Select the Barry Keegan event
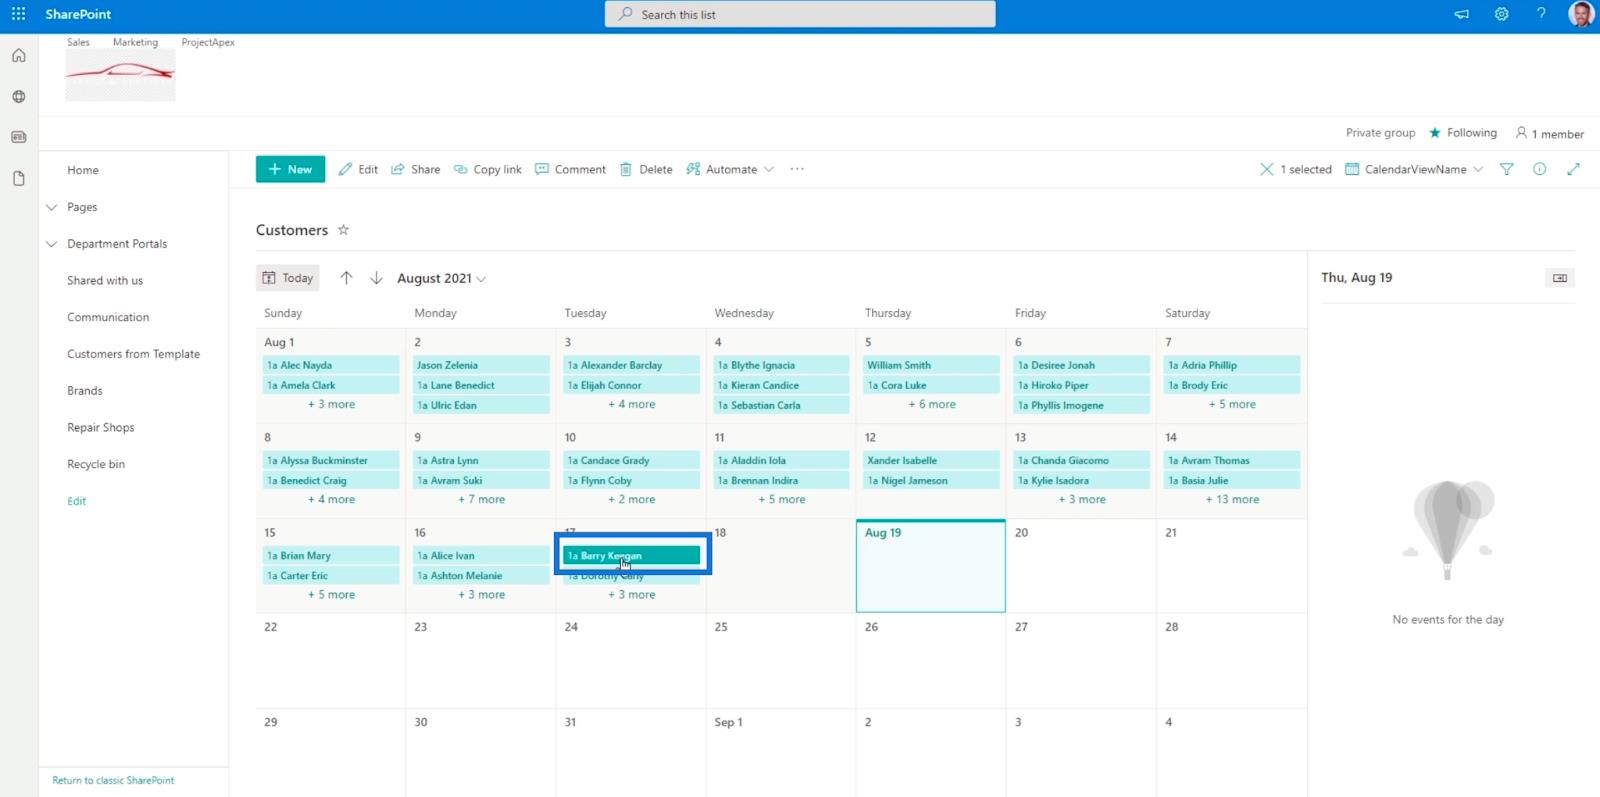This screenshot has width=1600, height=797. (x=631, y=555)
